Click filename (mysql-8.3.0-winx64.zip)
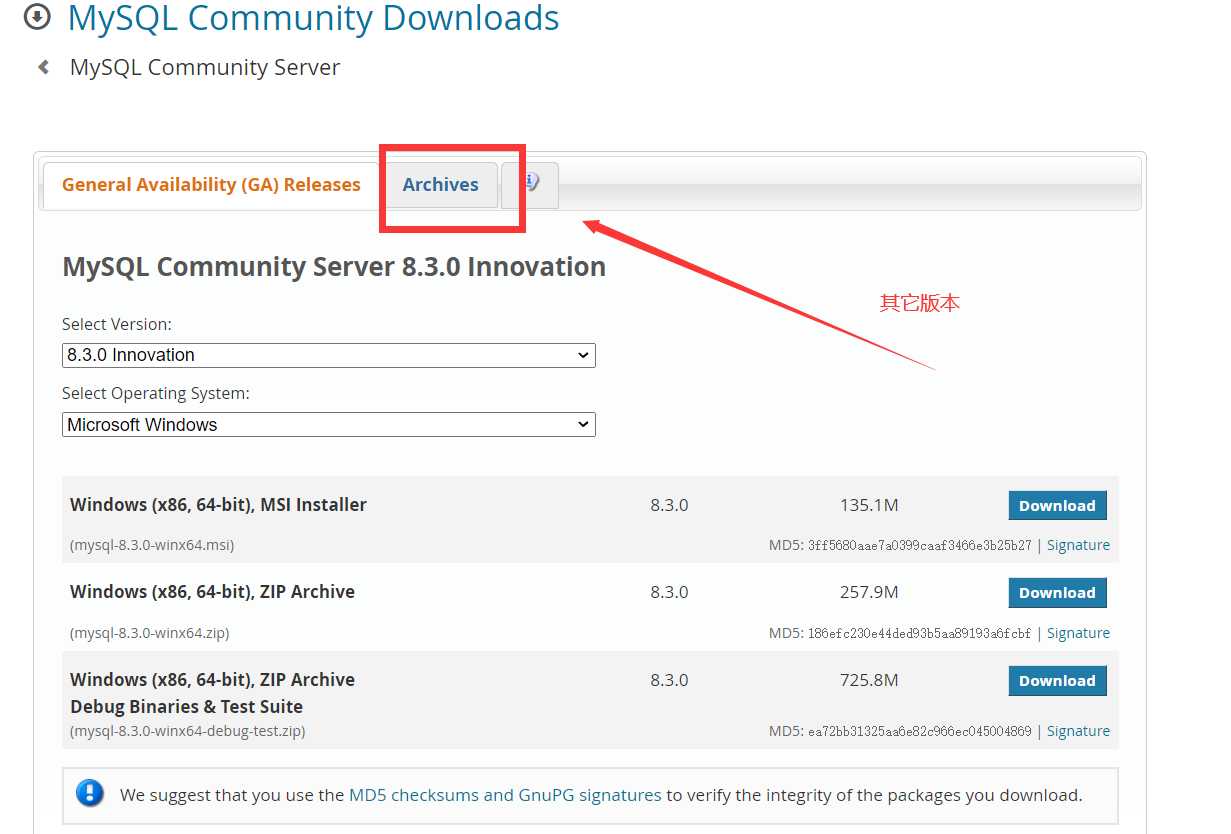 150,633
